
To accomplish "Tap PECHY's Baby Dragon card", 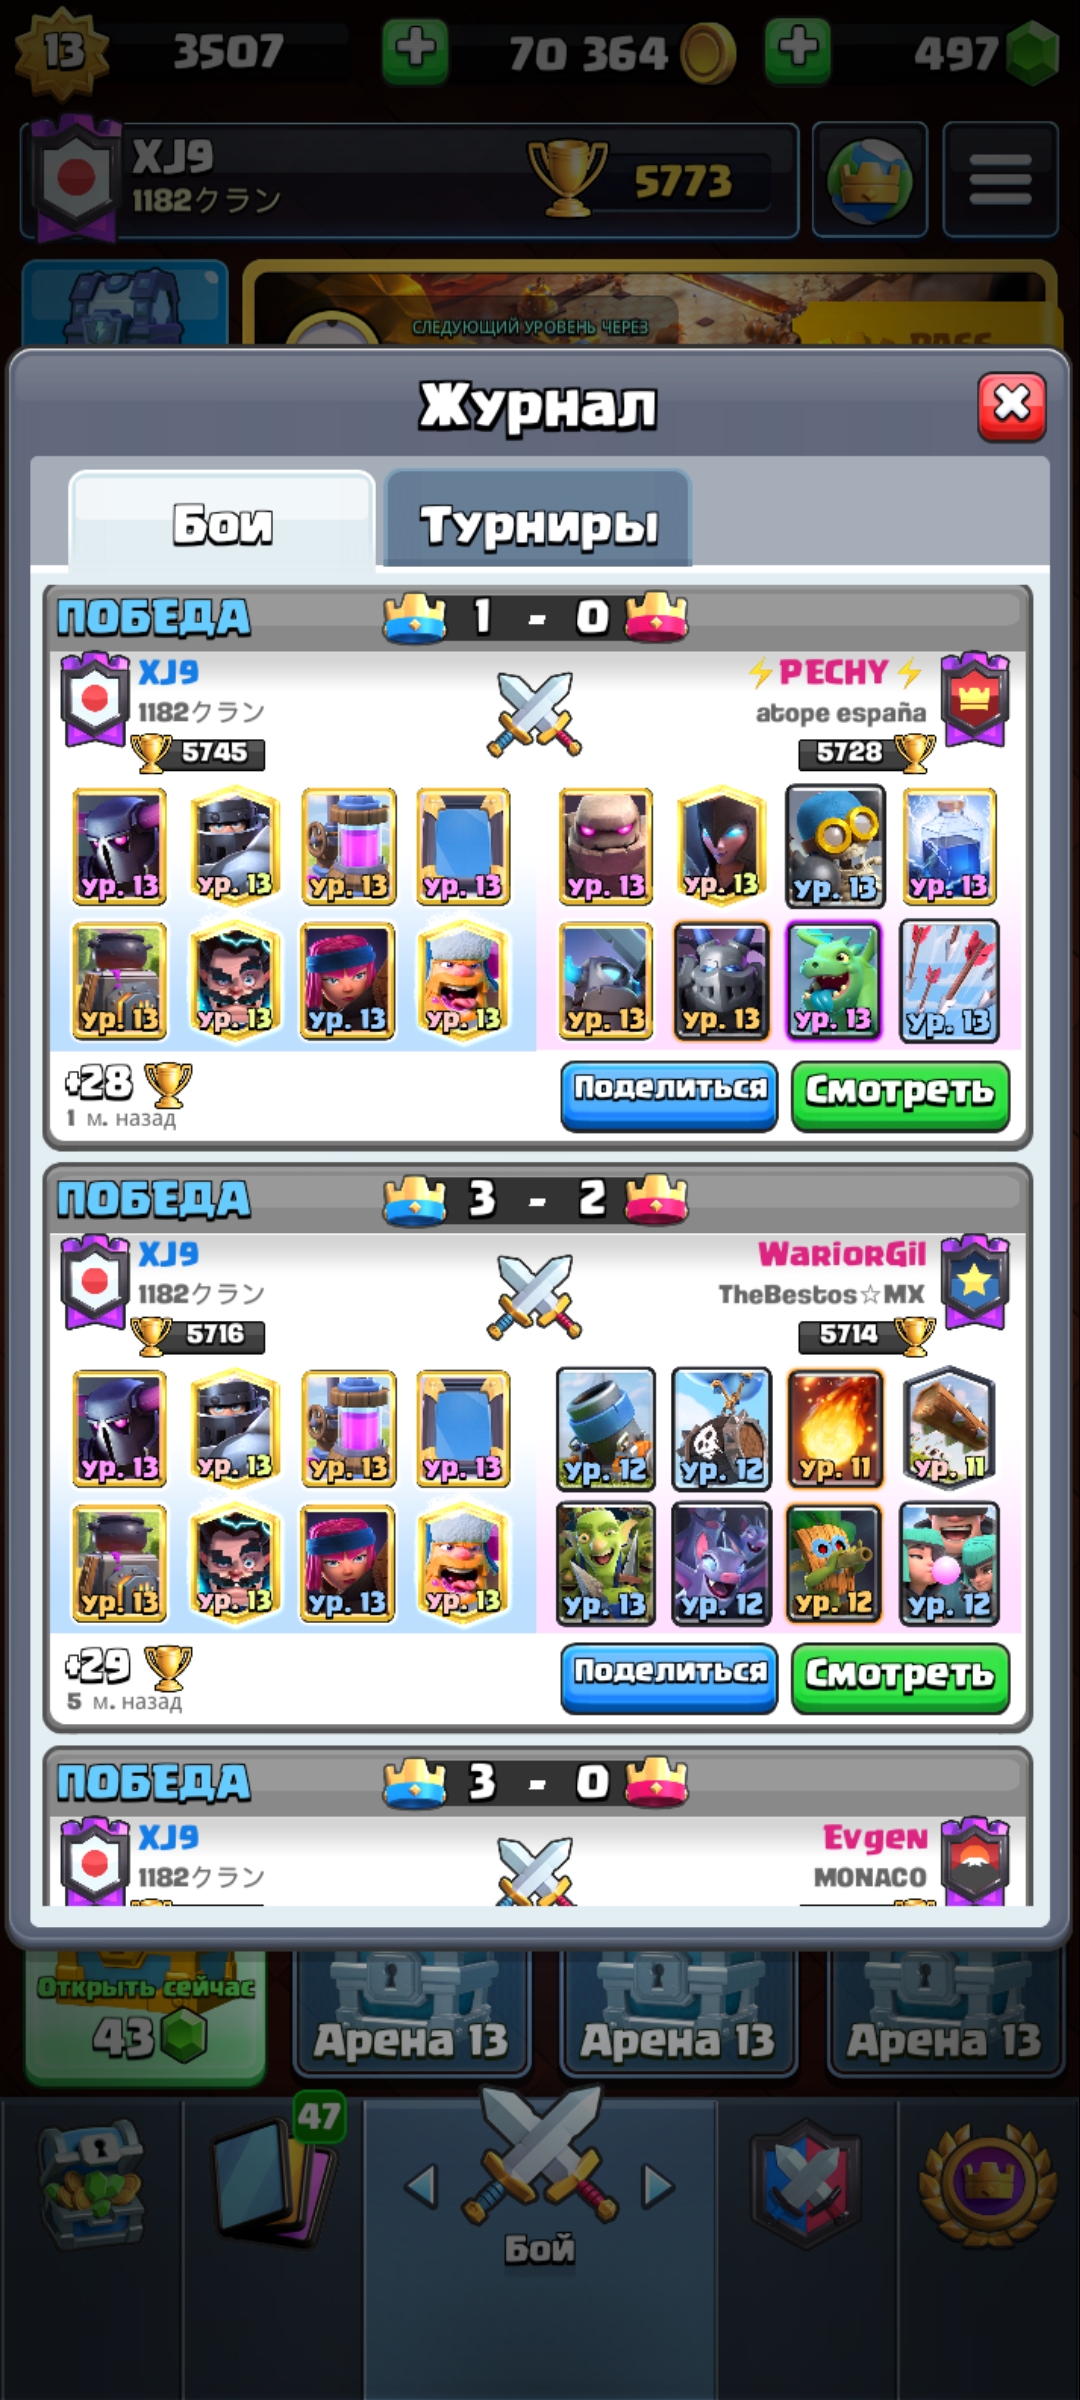I will click(x=835, y=981).
